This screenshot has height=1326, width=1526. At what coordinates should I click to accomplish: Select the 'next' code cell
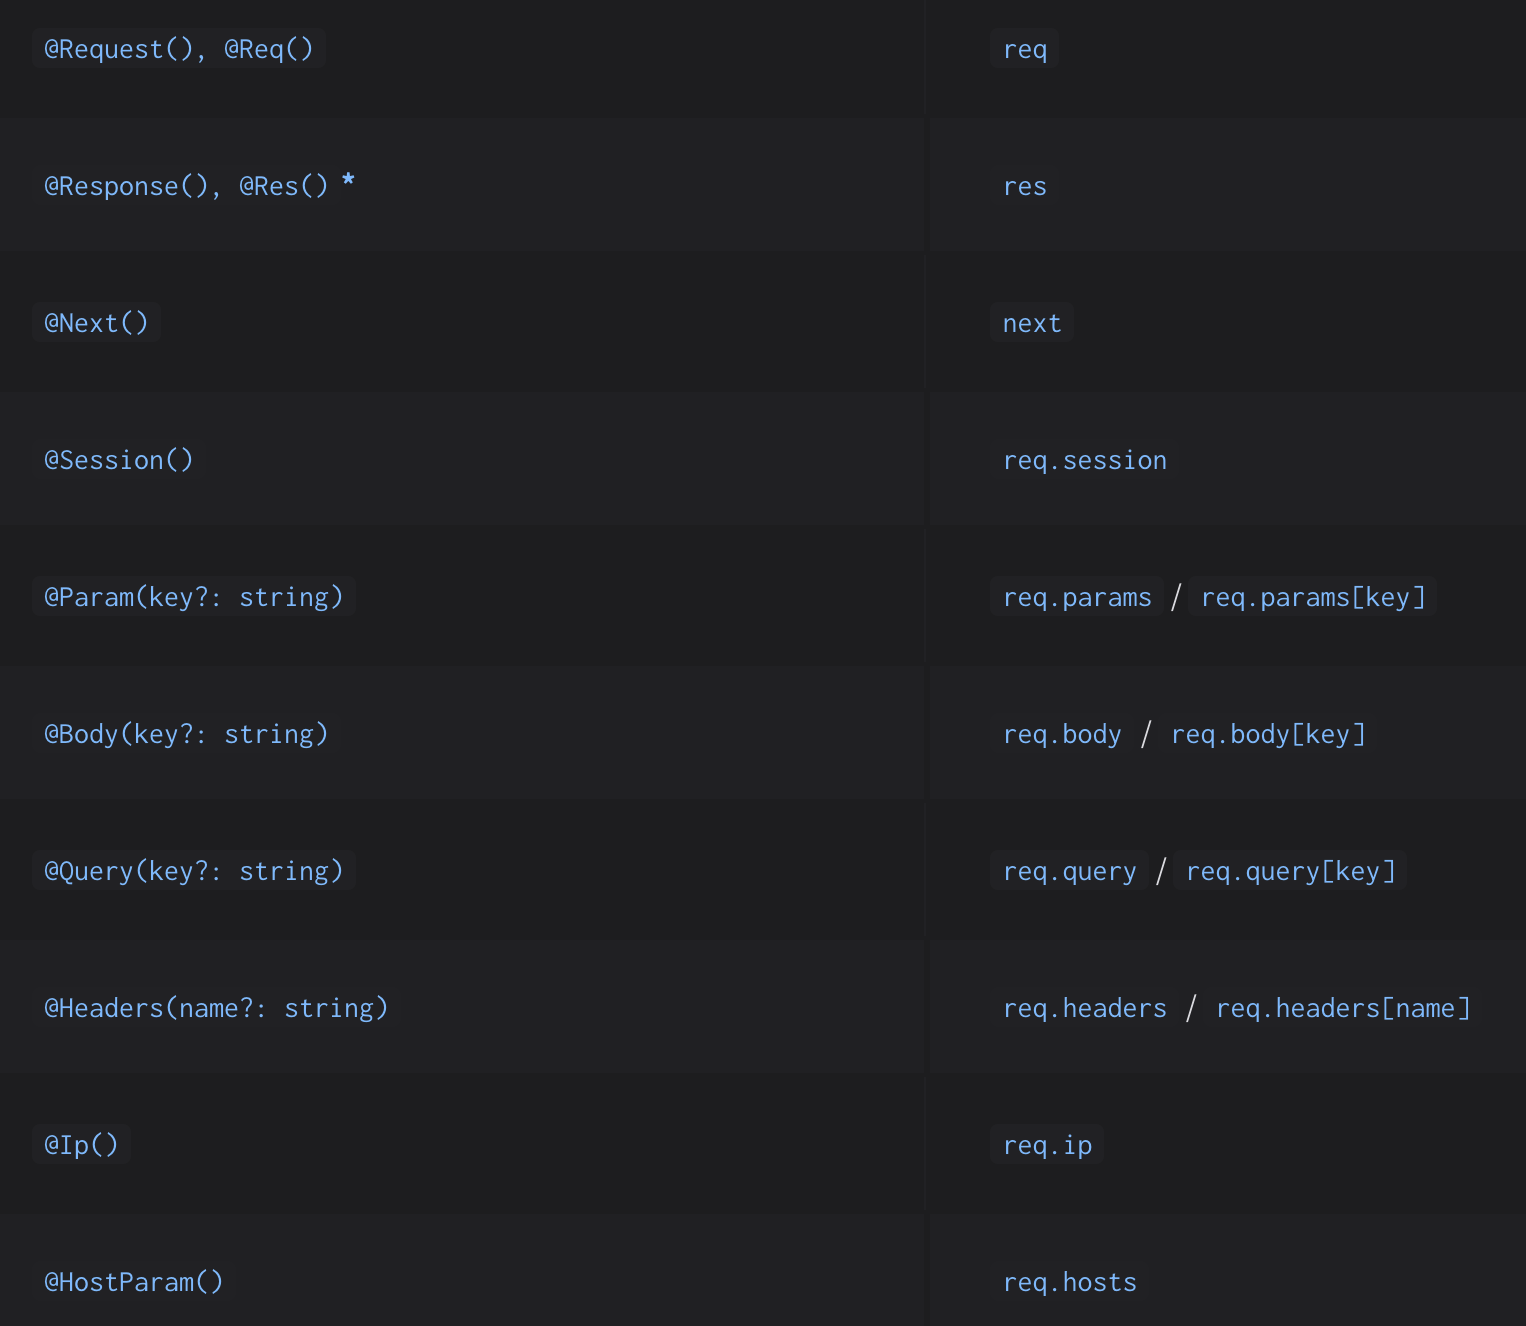pos(1032,323)
